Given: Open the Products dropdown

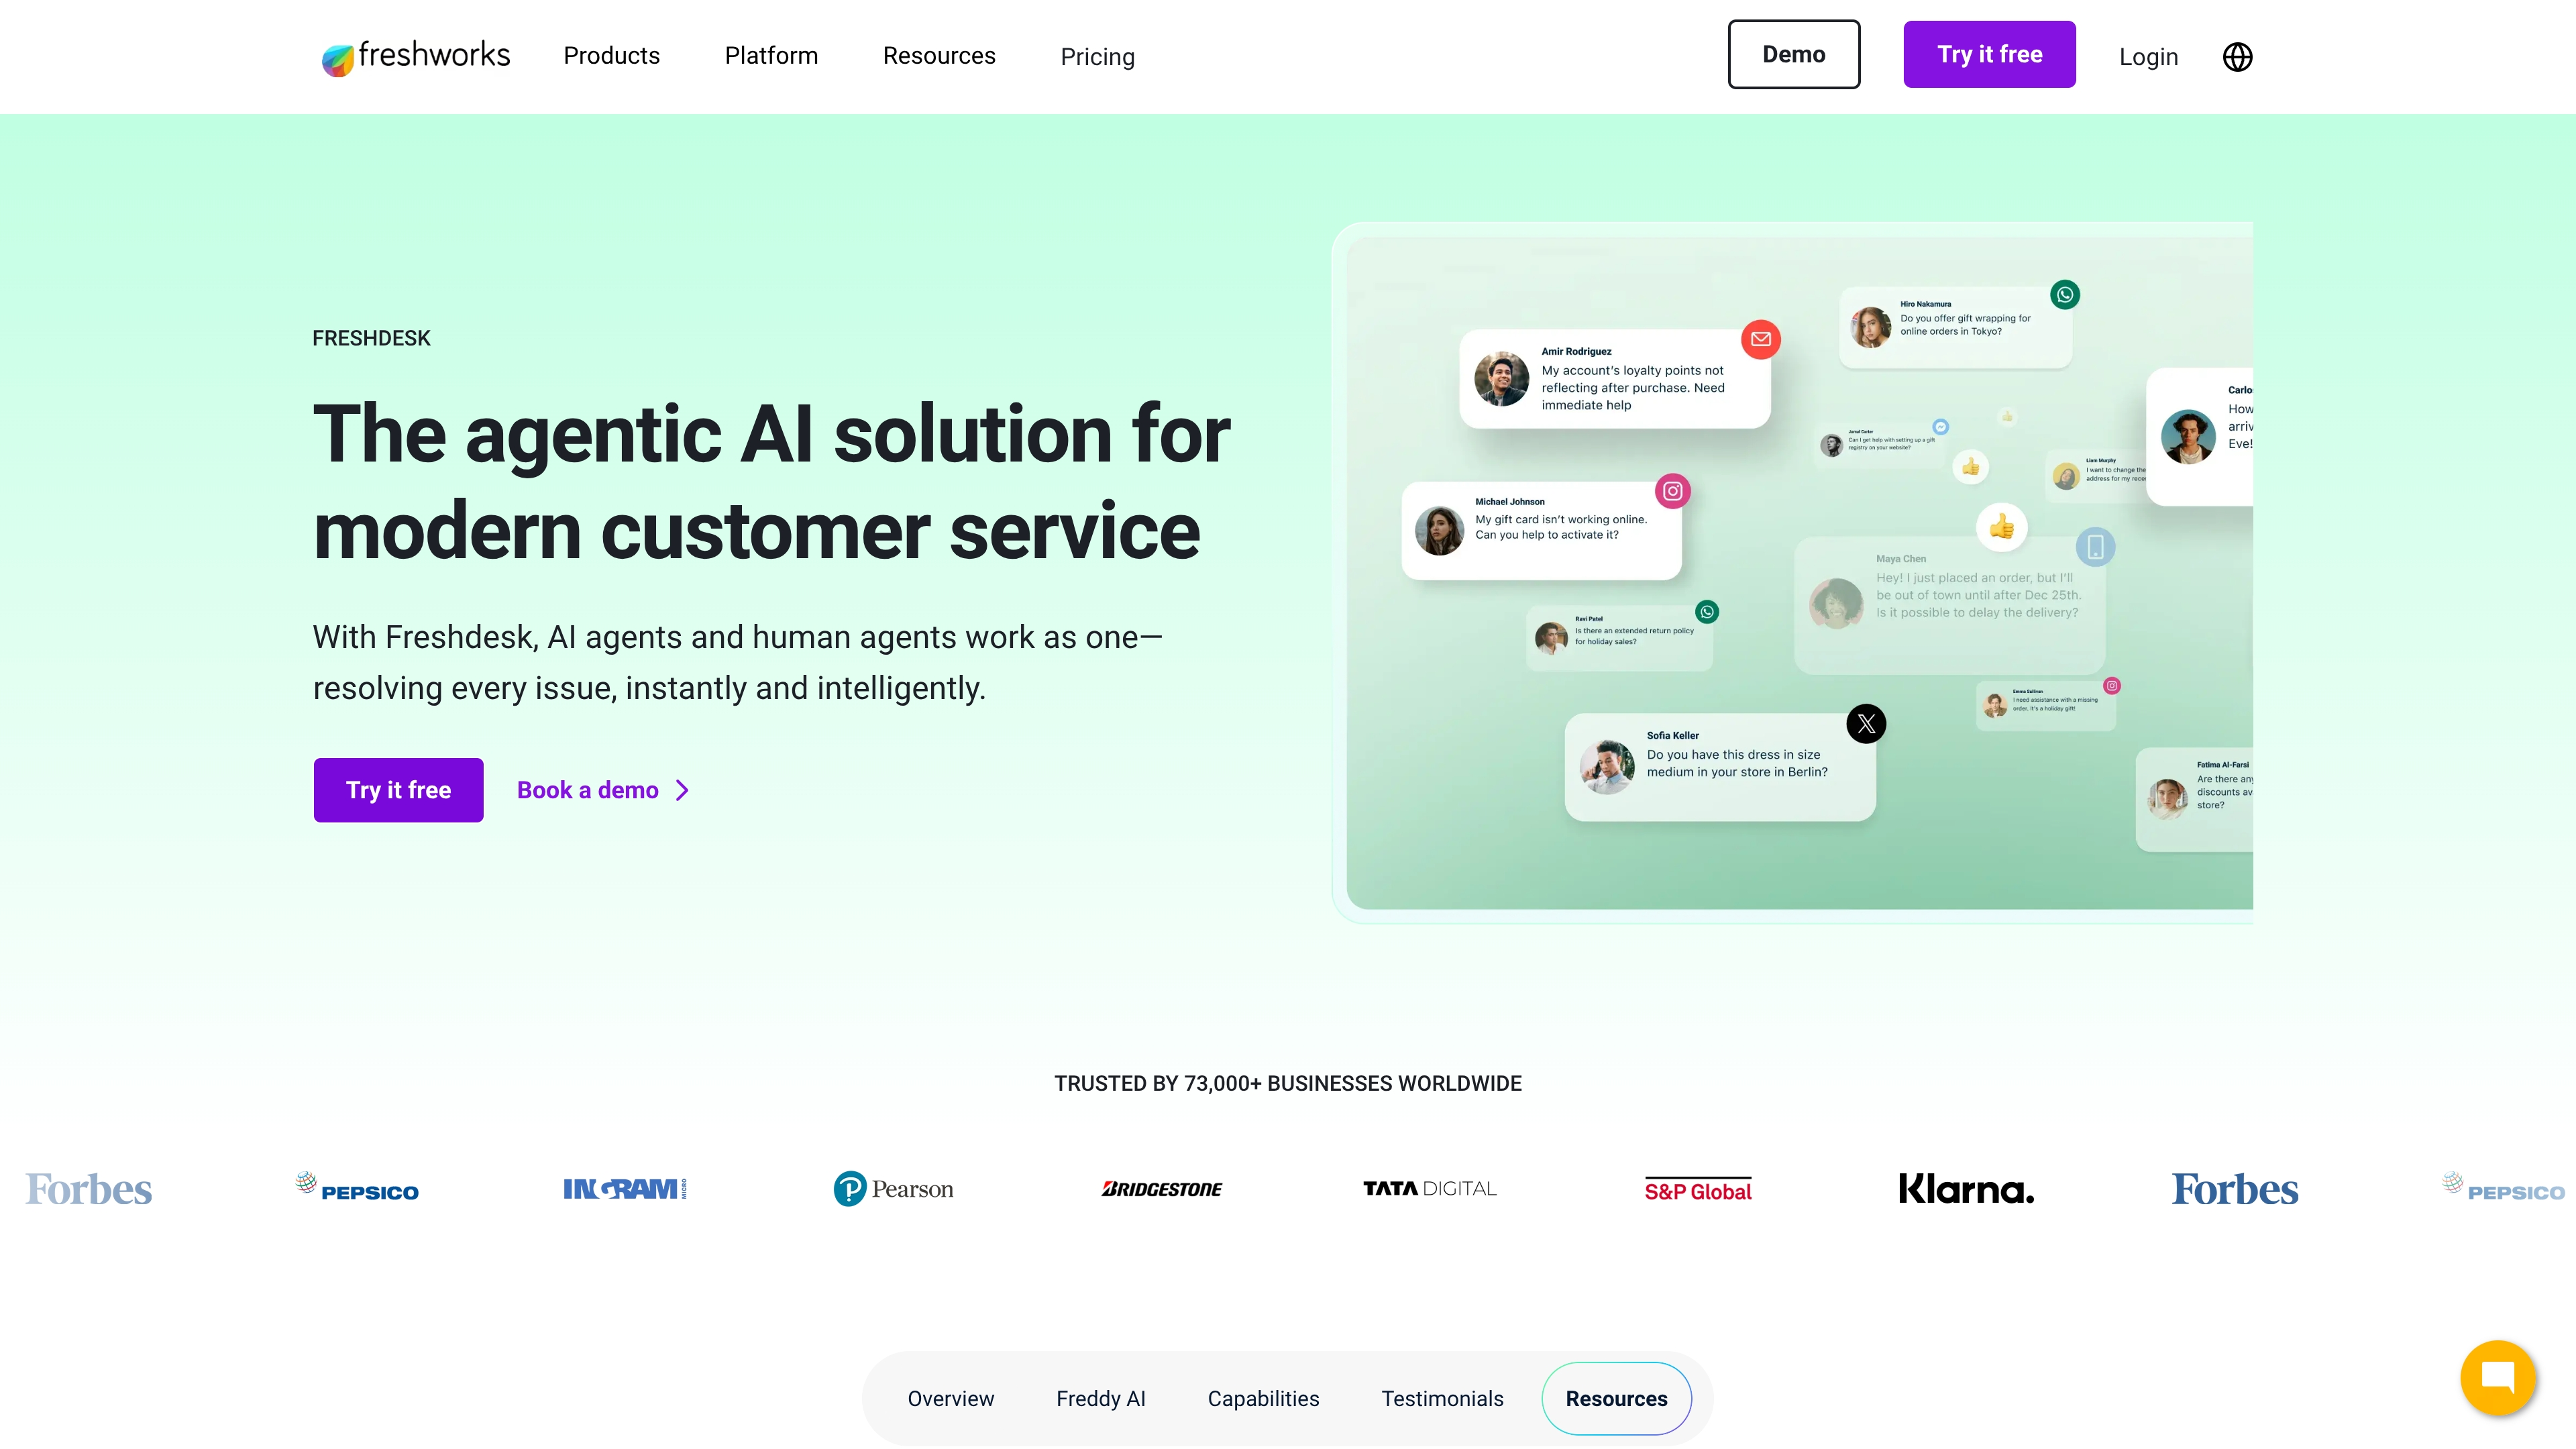Looking at the screenshot, I should [611, 56].
